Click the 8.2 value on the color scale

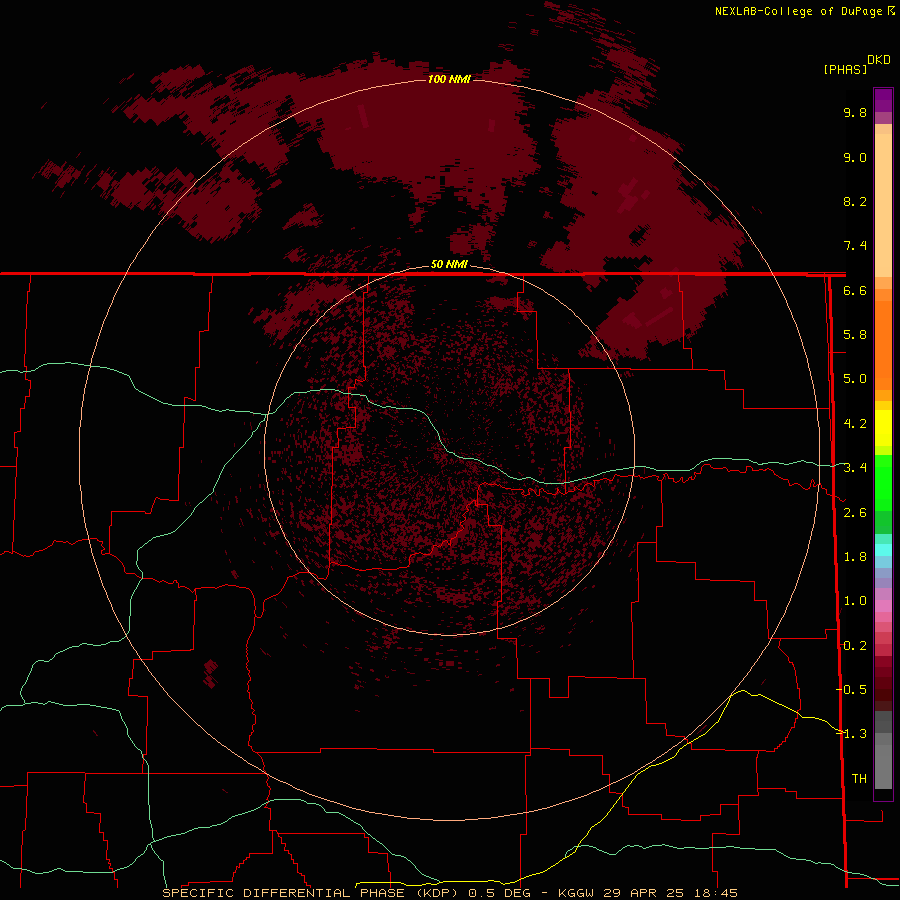click(855, 201)
